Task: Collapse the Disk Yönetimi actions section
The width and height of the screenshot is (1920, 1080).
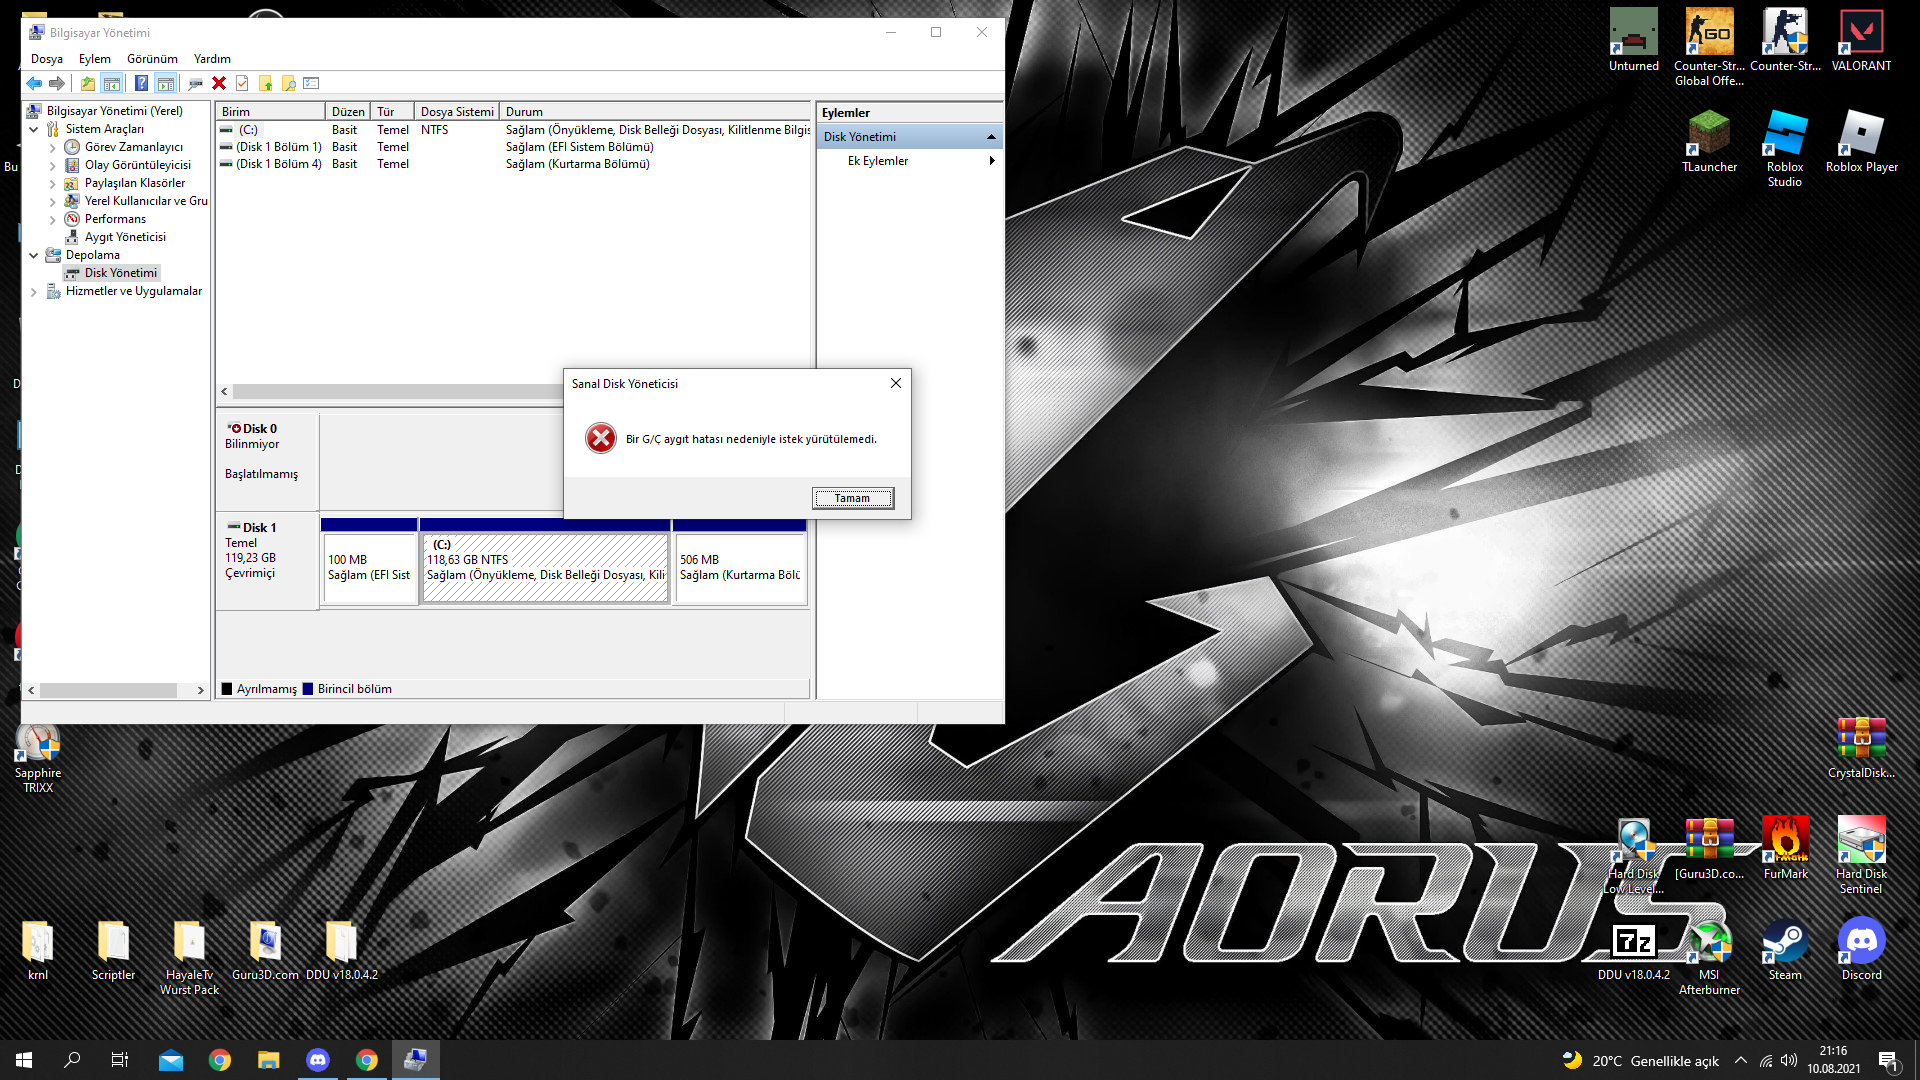Action: pos(991,137)
